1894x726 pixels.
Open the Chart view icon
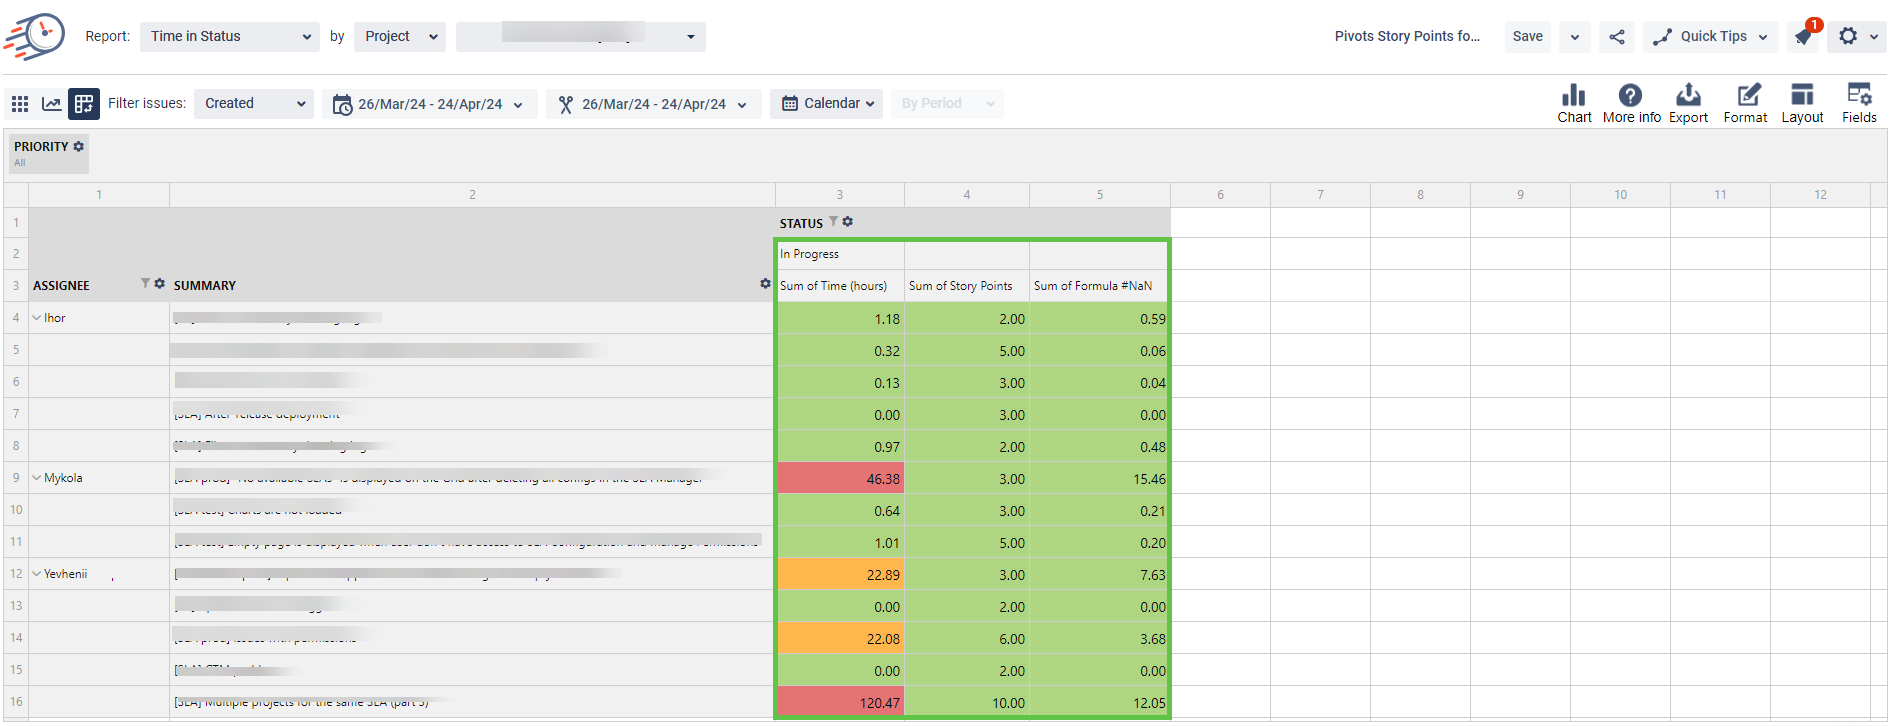tap(1573, 96)
